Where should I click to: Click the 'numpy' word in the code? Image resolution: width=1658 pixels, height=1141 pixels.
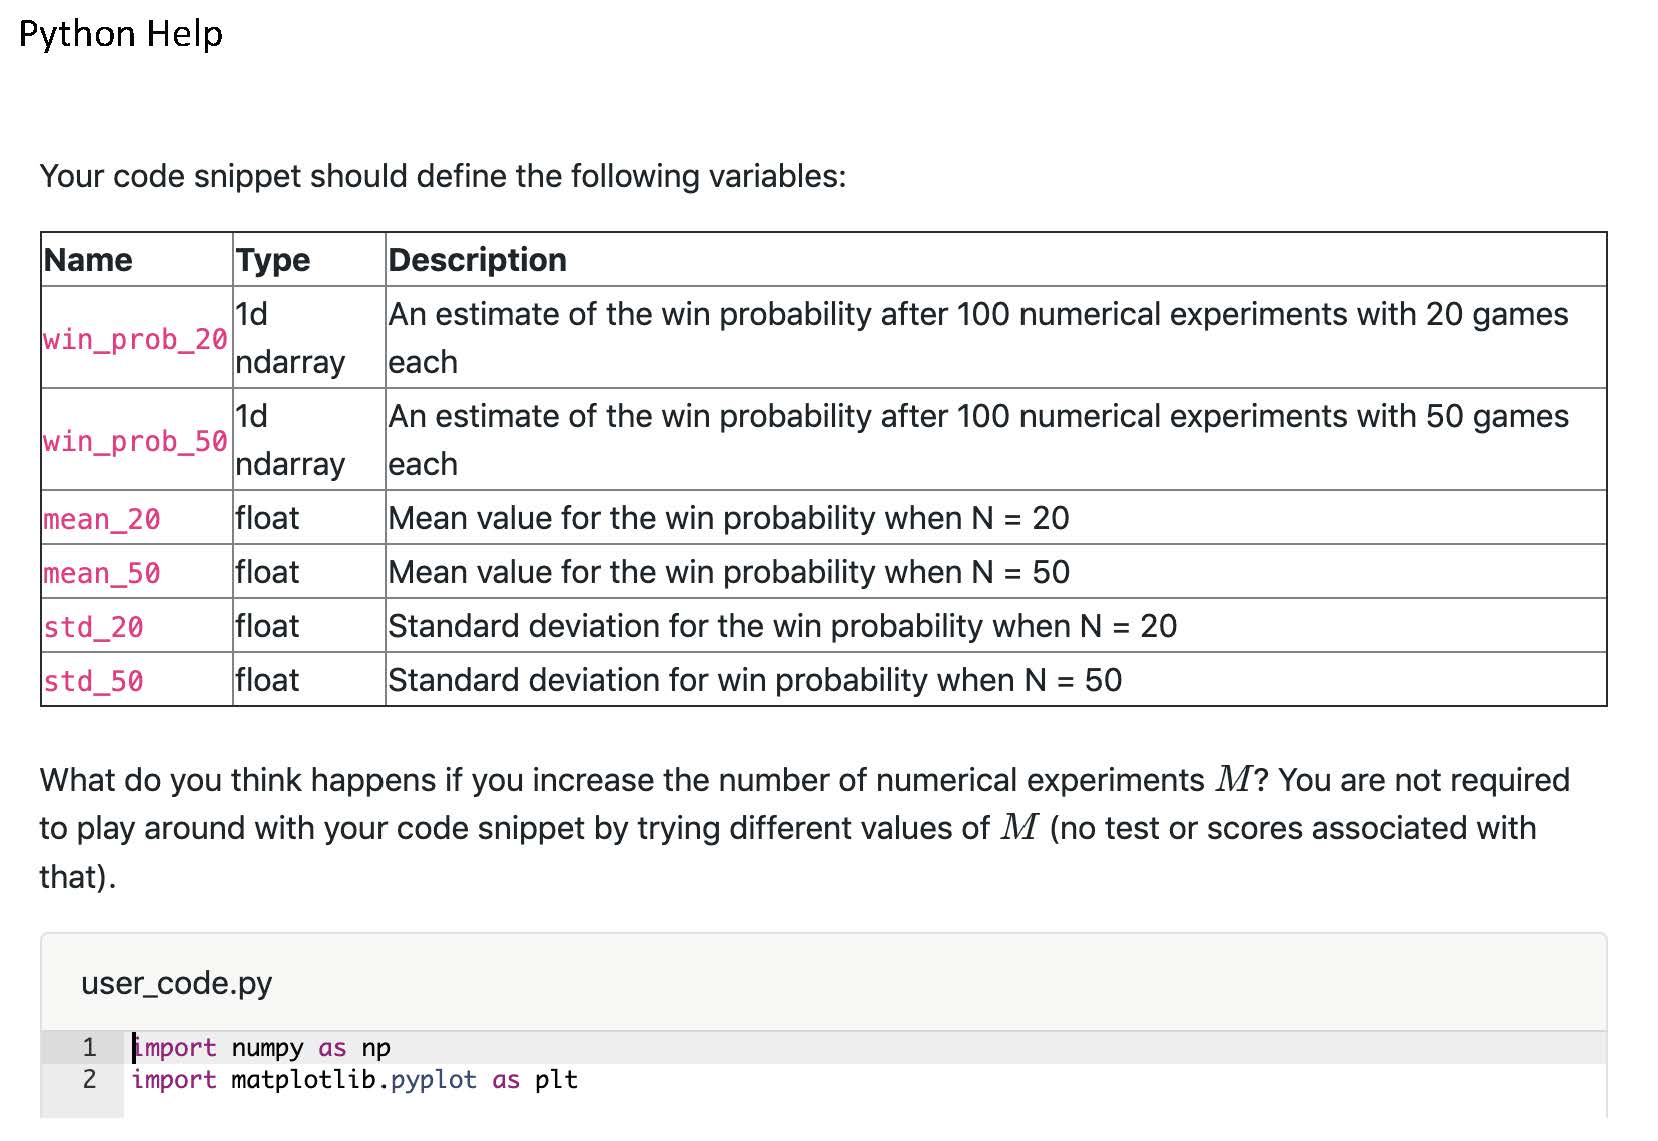coord(267,1048)
